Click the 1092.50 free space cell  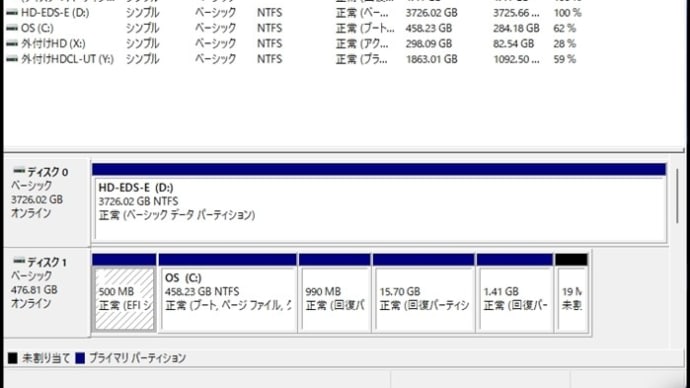point(516,59)
